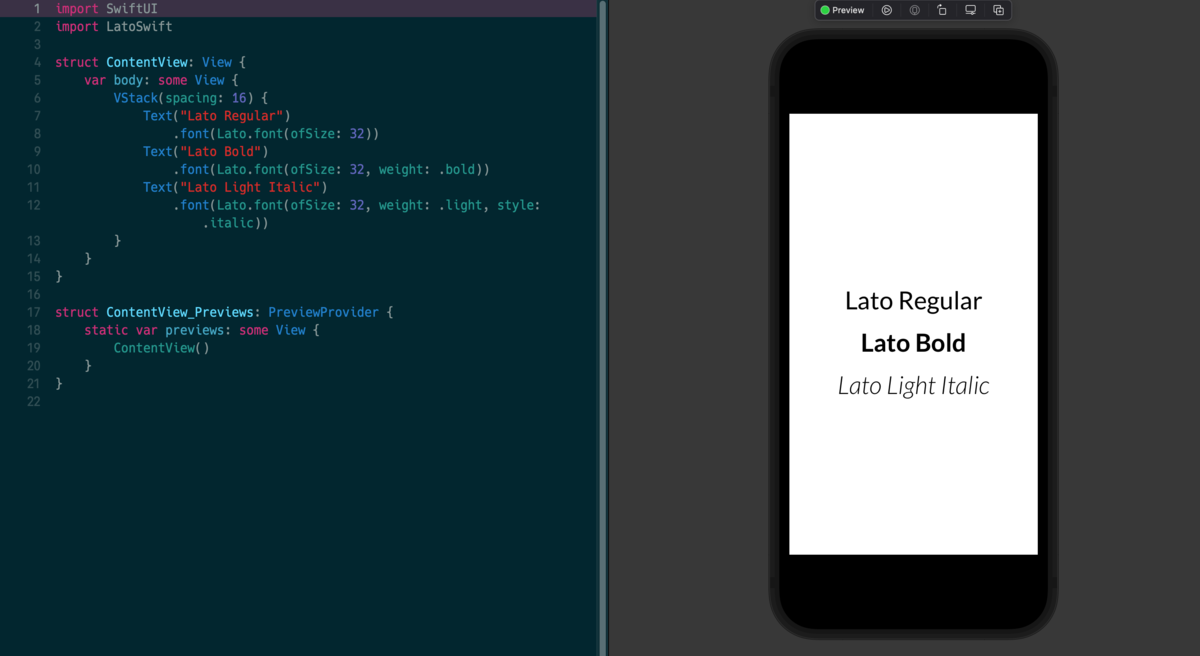Screen dimensions: 1200x656
Task: Click the editor's vertical scrollbar
Action: pos(603,328)
